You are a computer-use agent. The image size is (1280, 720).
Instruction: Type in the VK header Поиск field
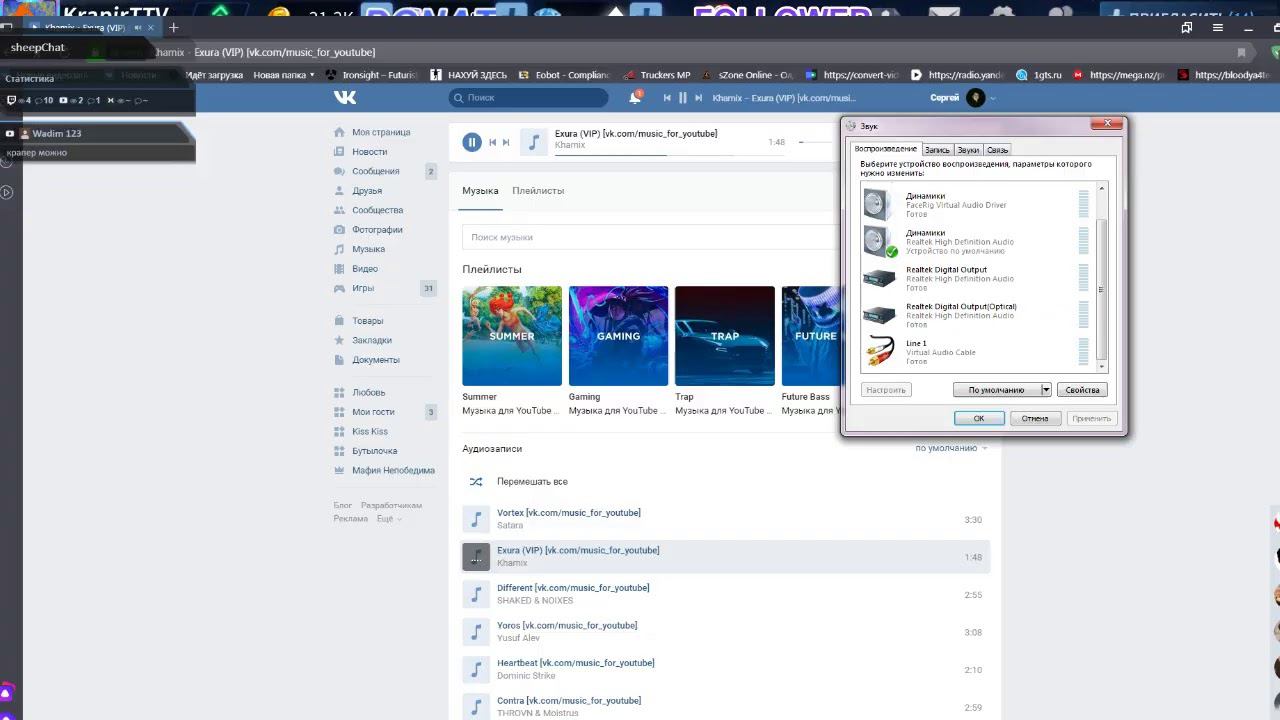(529, 97)
